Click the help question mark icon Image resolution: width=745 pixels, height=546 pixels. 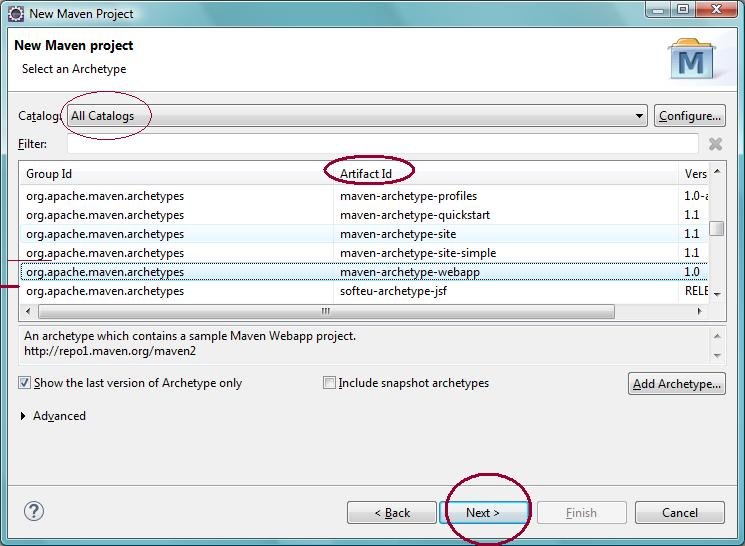point(34,511)
